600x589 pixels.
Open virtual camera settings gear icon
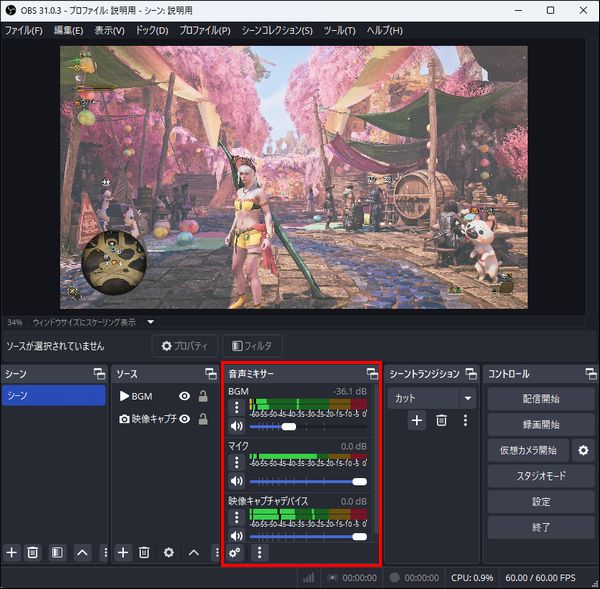(x=583, y=450)
